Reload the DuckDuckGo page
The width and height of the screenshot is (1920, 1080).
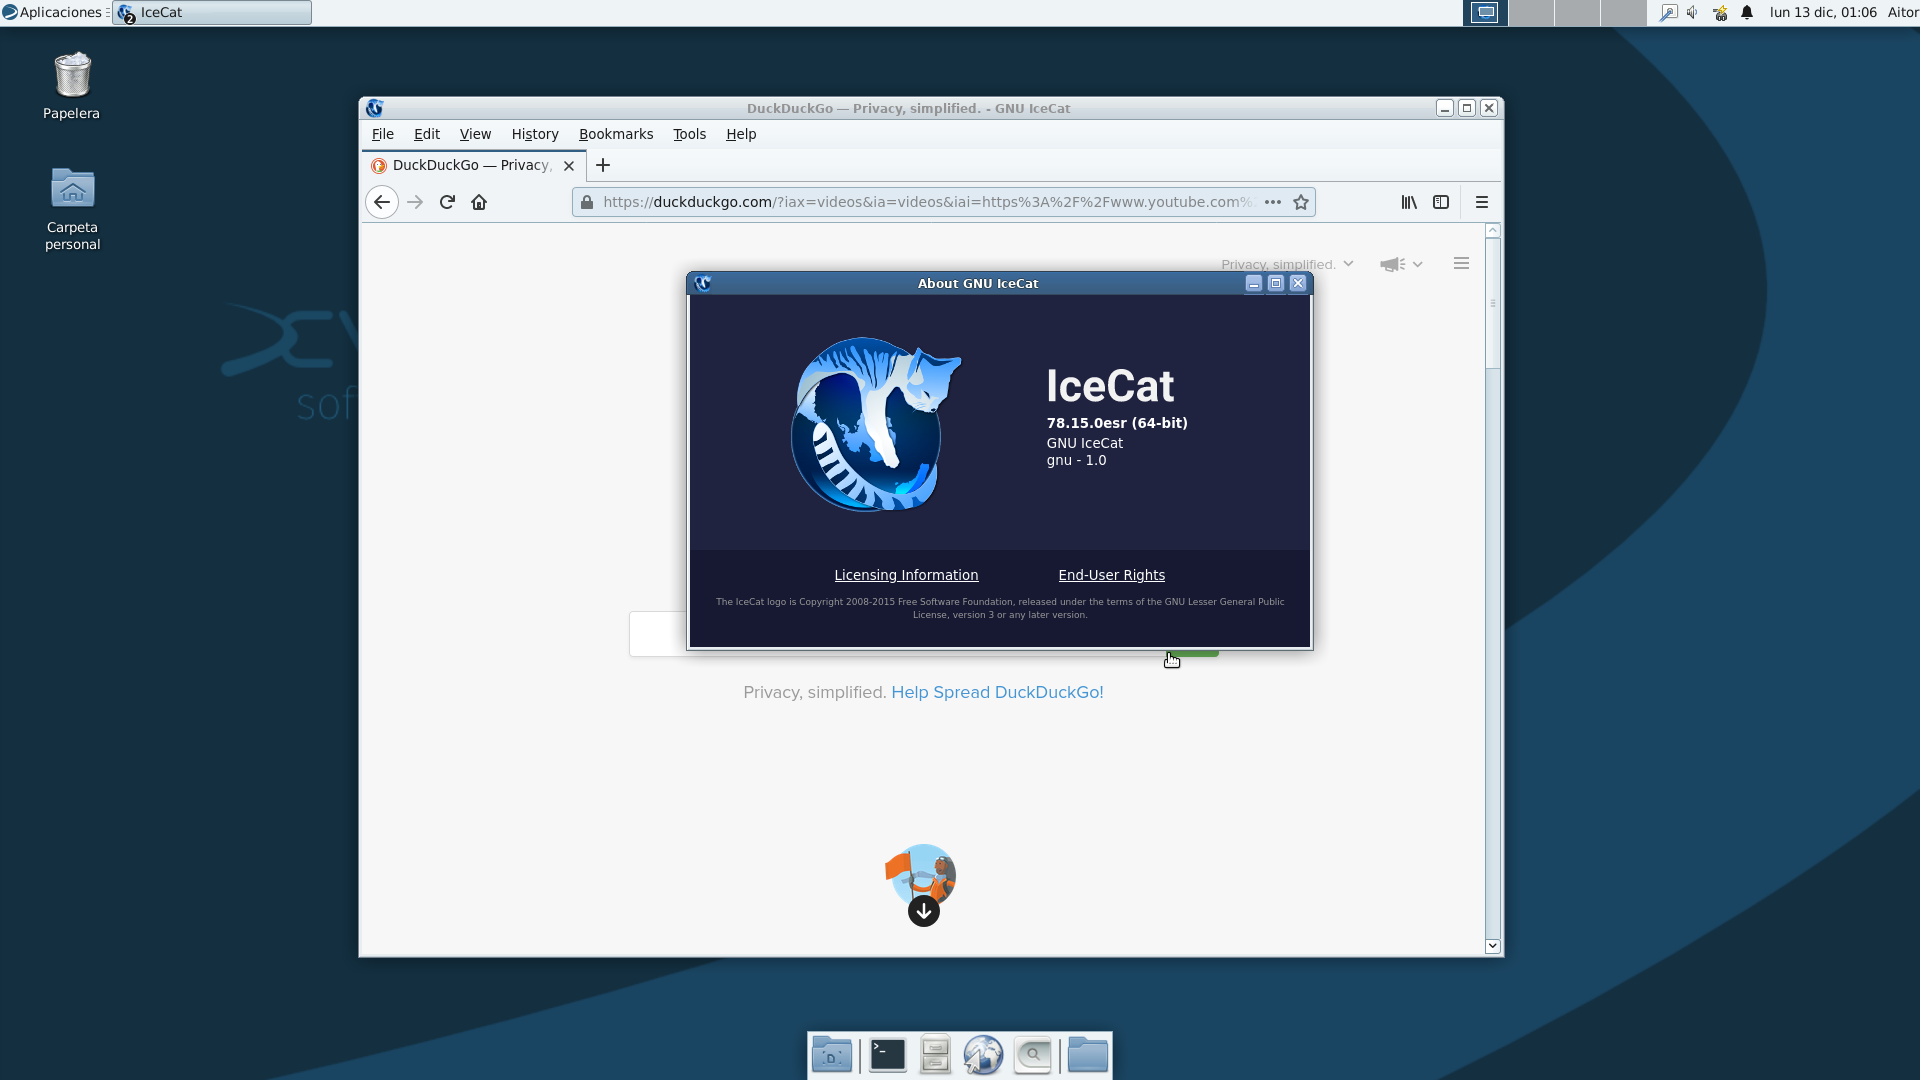click(447, 202)
